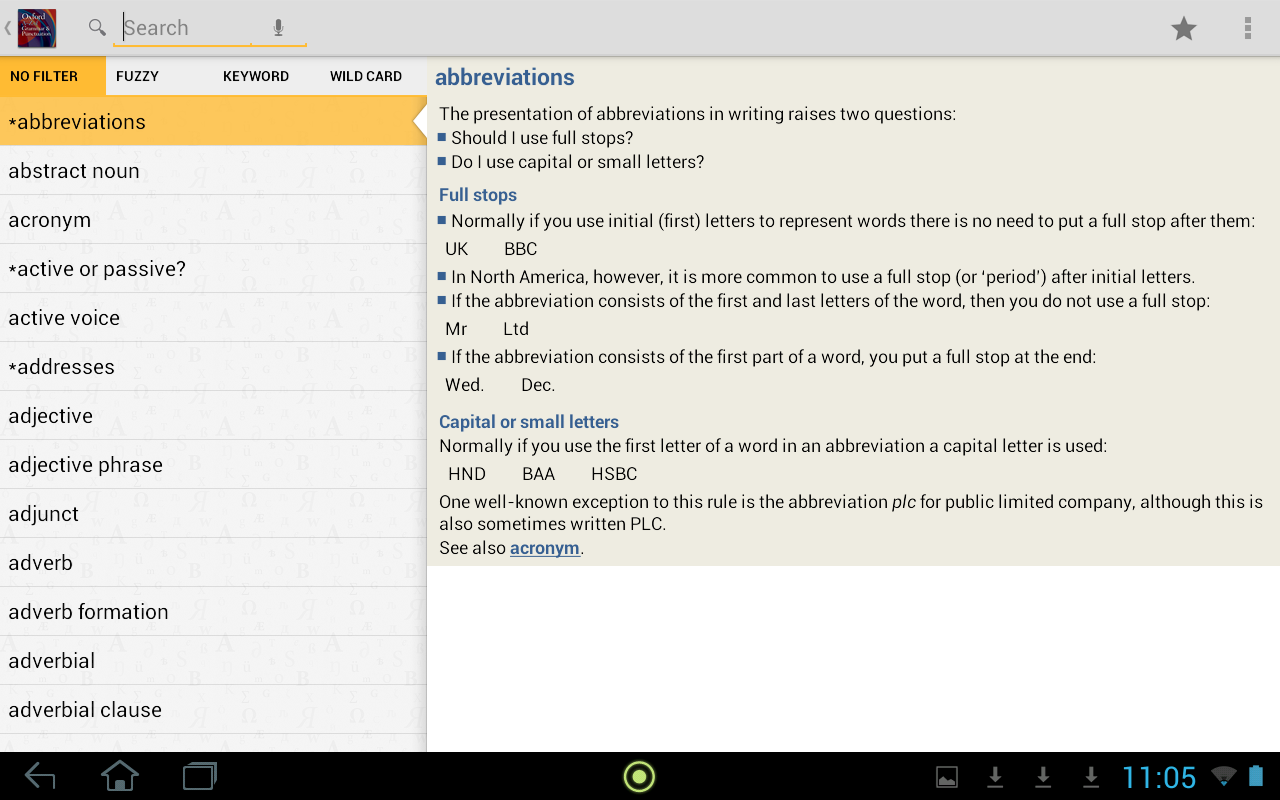Tap the clock showing 11:05
The image size is (1280, 800).
point(1158,777)
